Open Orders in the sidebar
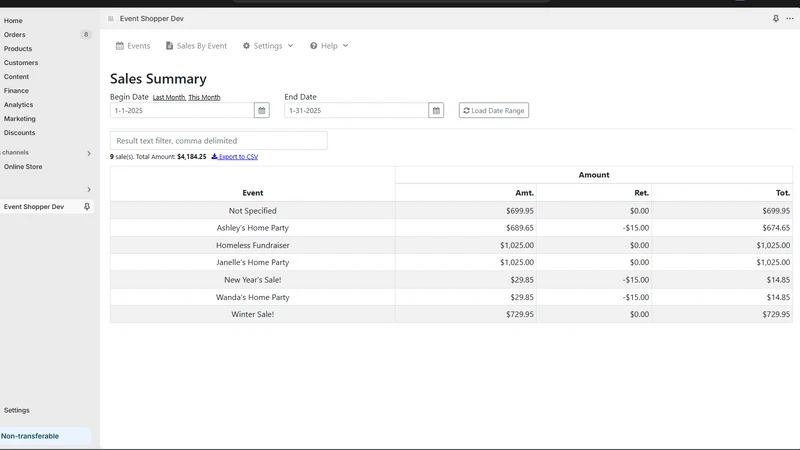The height and width of the screenshot is (450, 800). pos(14,35)
